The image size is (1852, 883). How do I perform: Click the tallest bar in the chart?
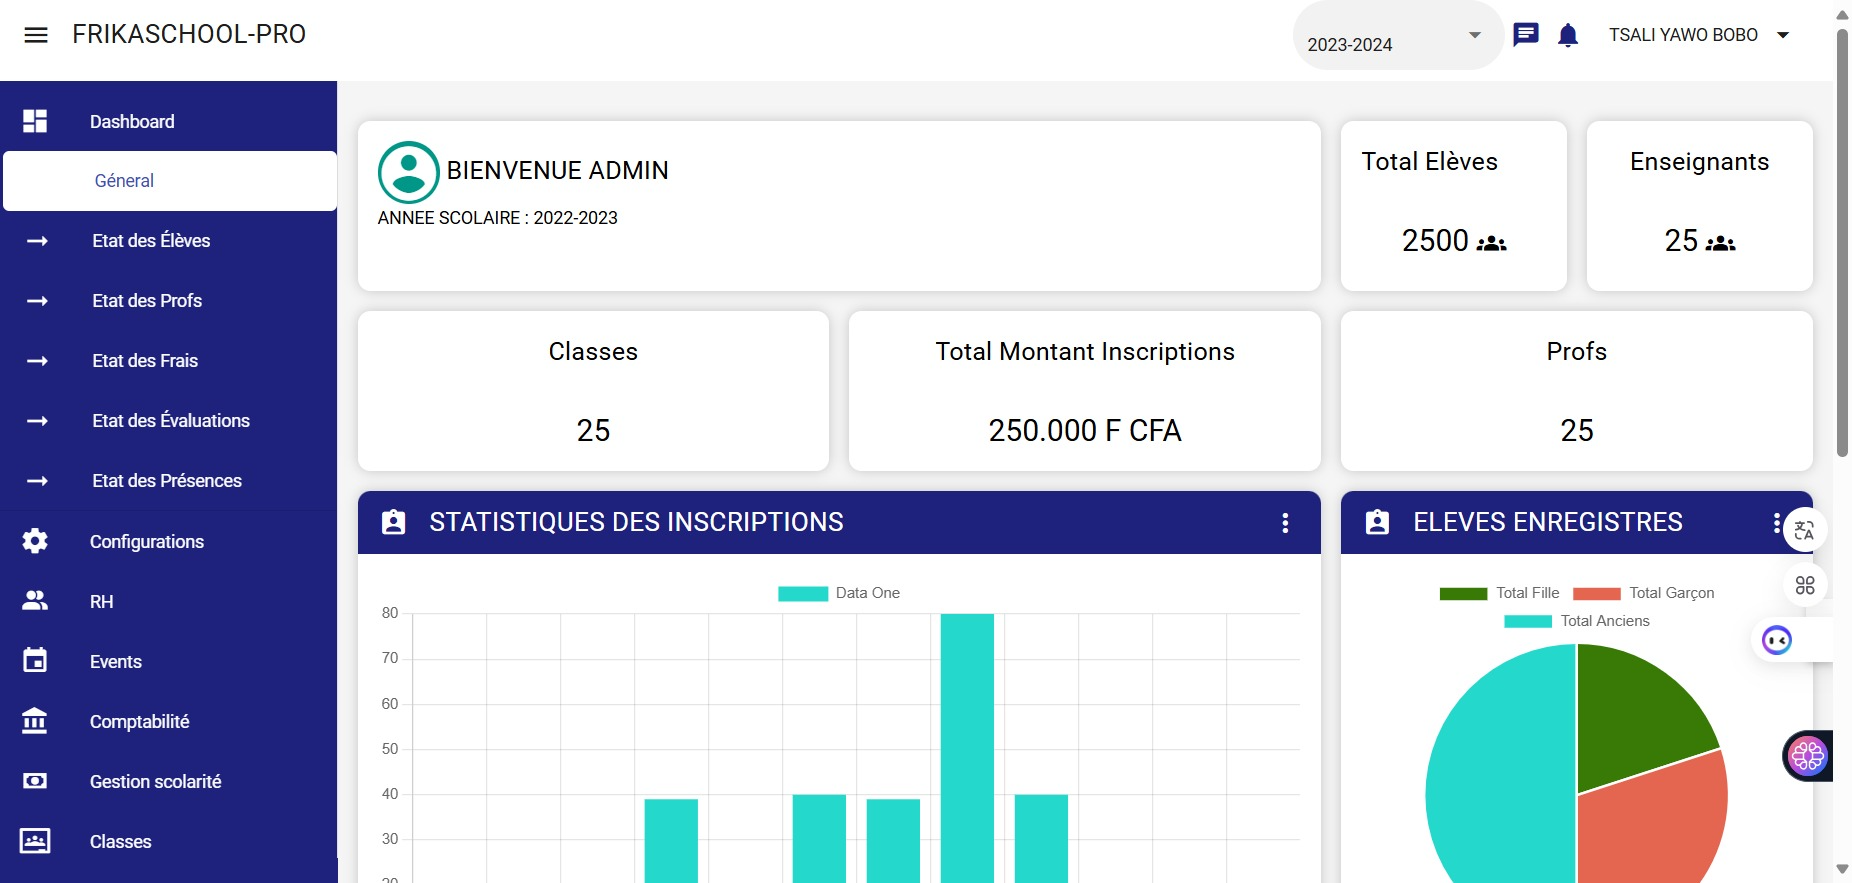click(967, 748)
